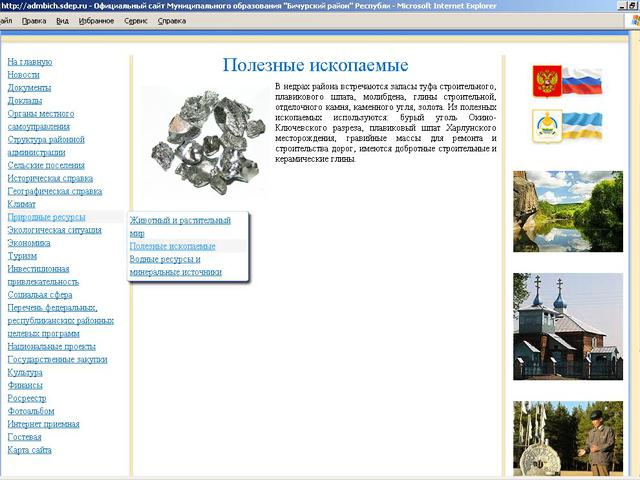Open the man near monument photo

(568, 439)
